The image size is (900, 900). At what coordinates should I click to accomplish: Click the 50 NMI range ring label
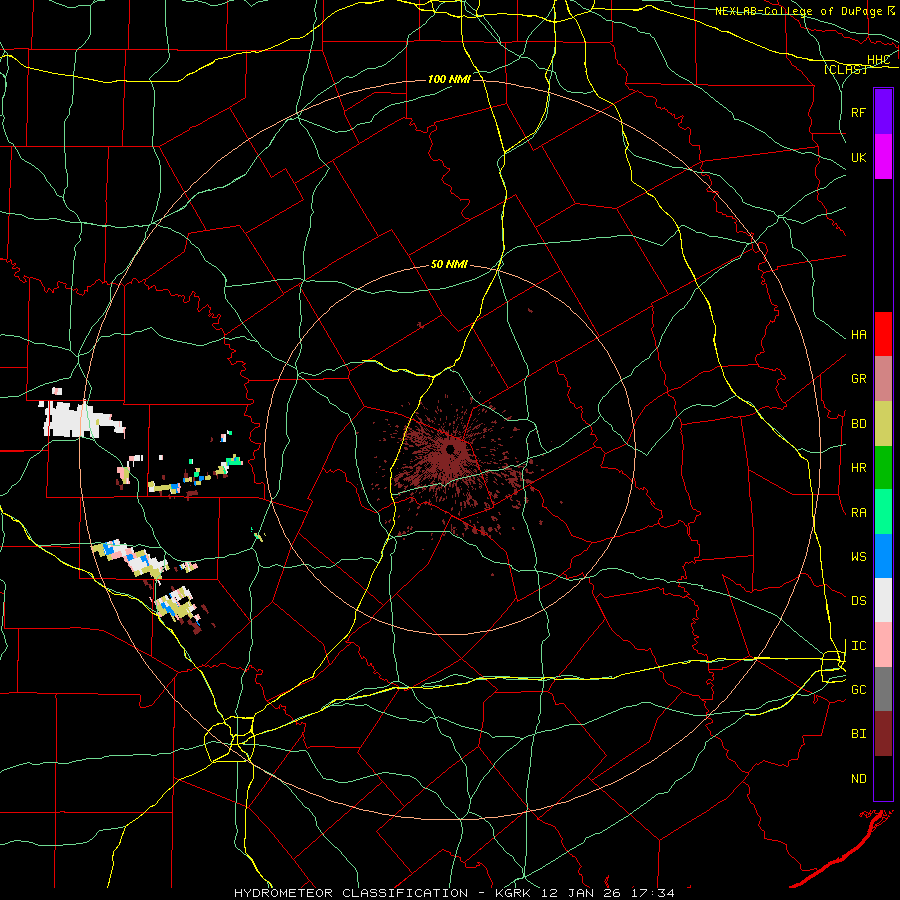click(x=449, y=265)
